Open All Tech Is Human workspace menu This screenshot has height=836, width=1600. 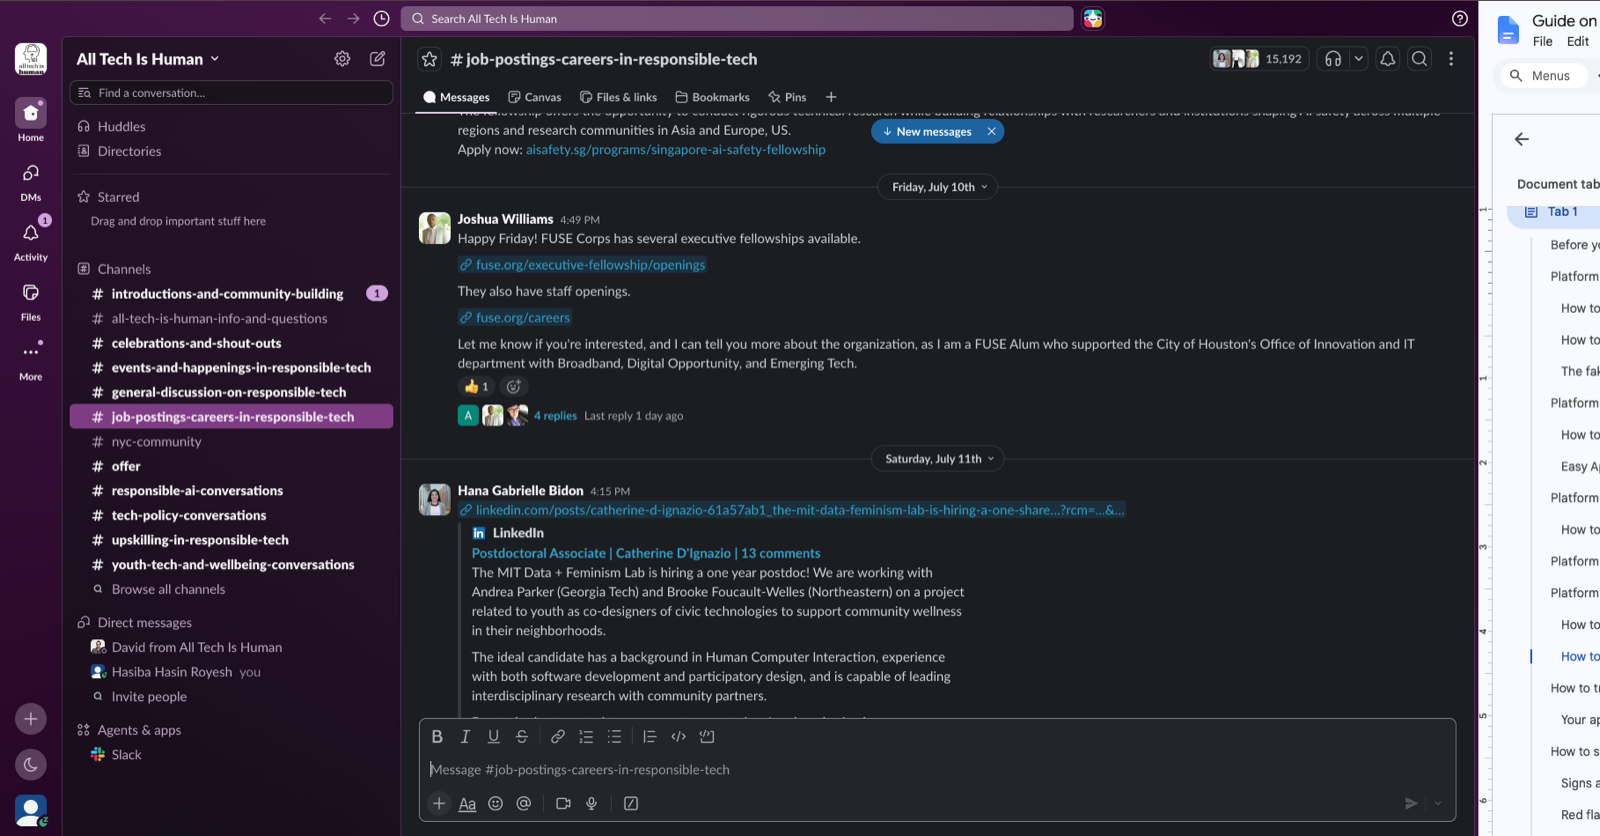coord(148,59)
